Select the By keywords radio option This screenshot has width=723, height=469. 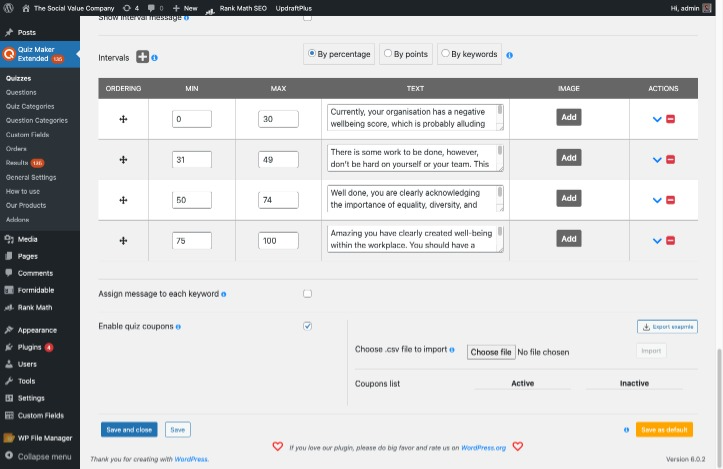pos(445,54)
